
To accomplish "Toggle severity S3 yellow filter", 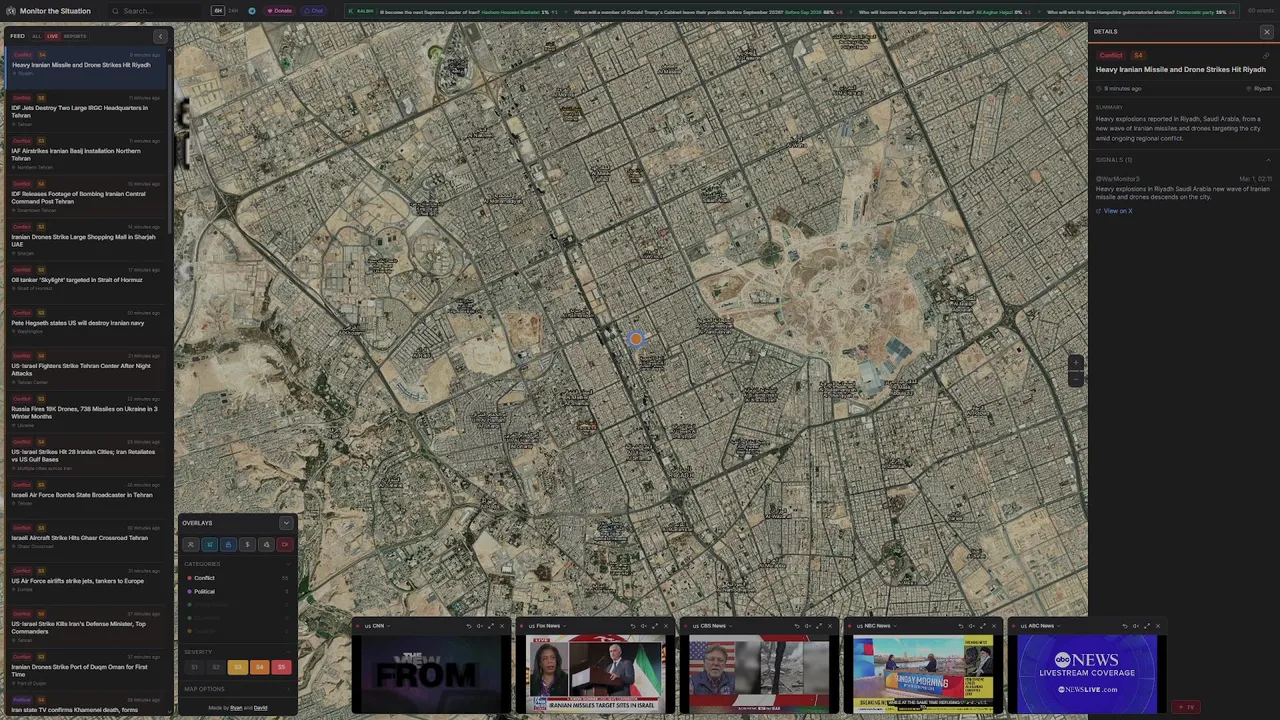I will click(x=238, y=667).
